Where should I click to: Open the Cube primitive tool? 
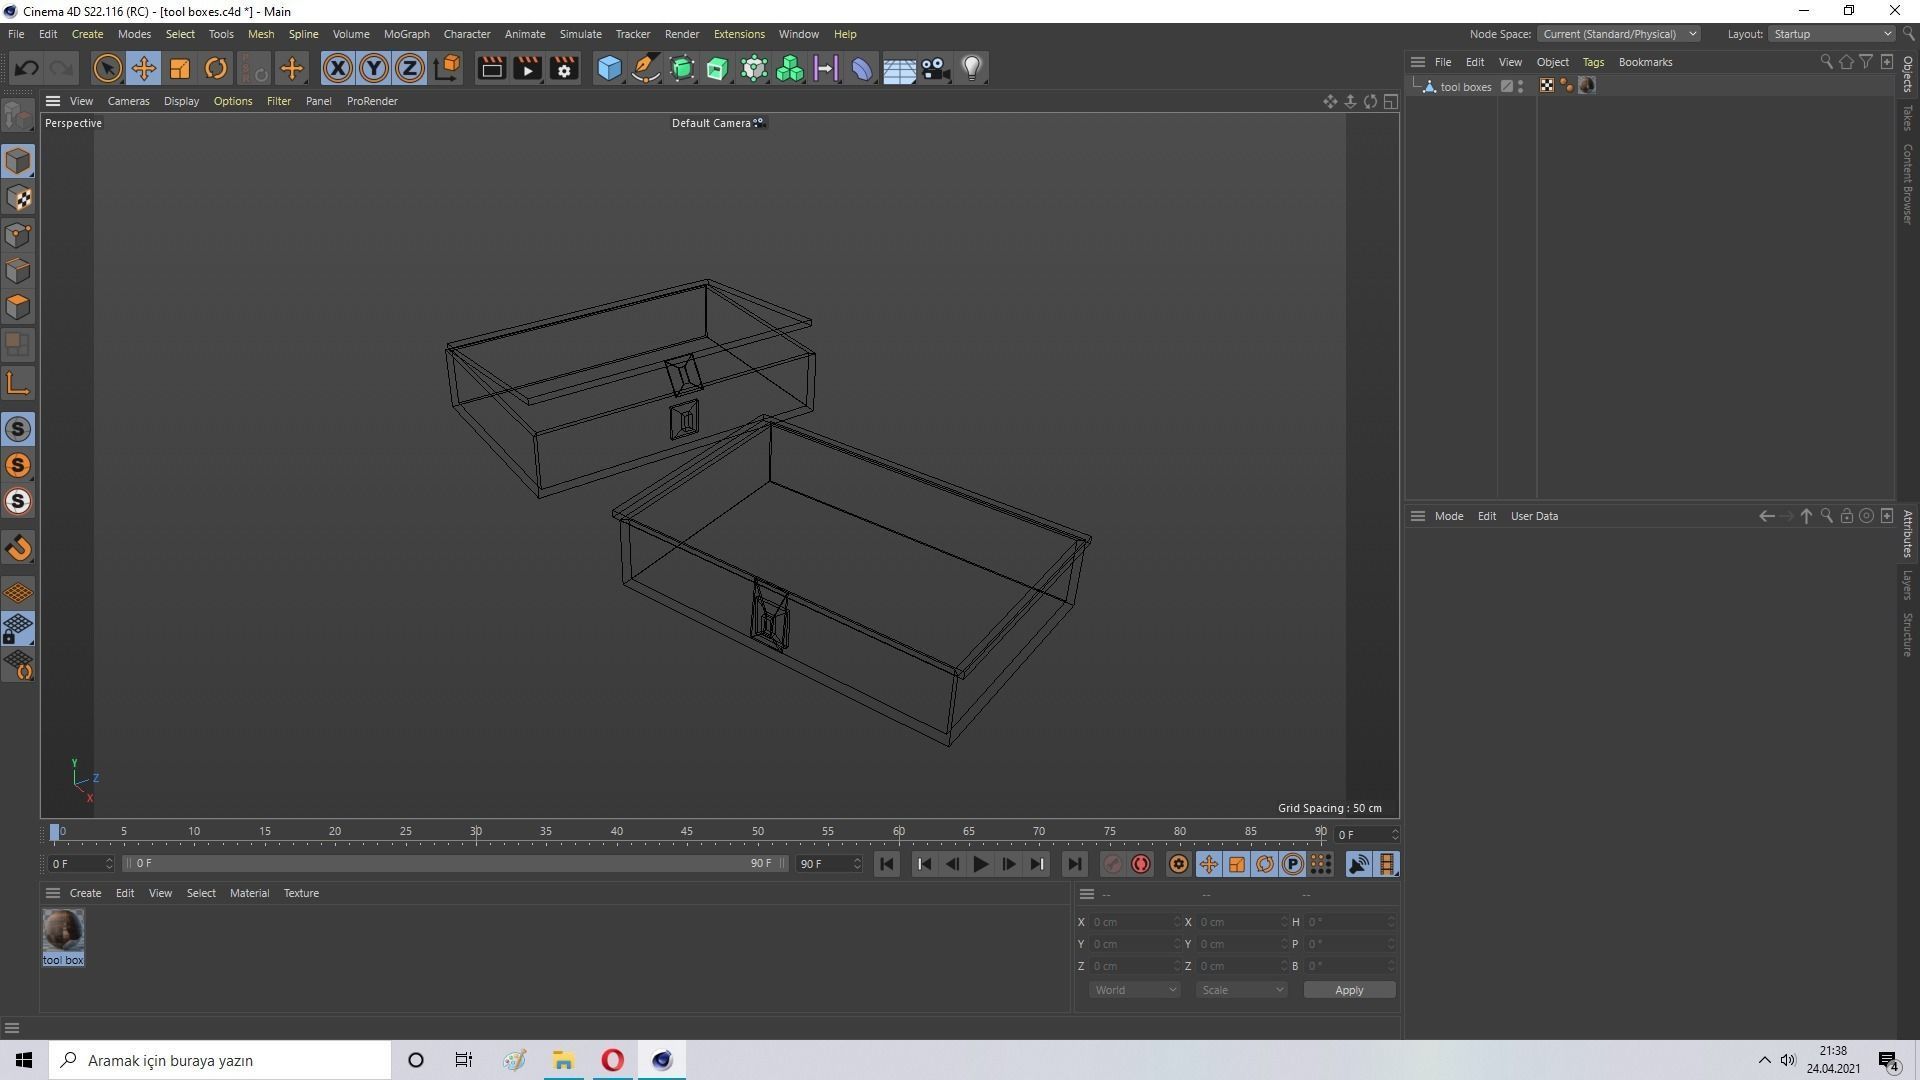coord(609,68)
